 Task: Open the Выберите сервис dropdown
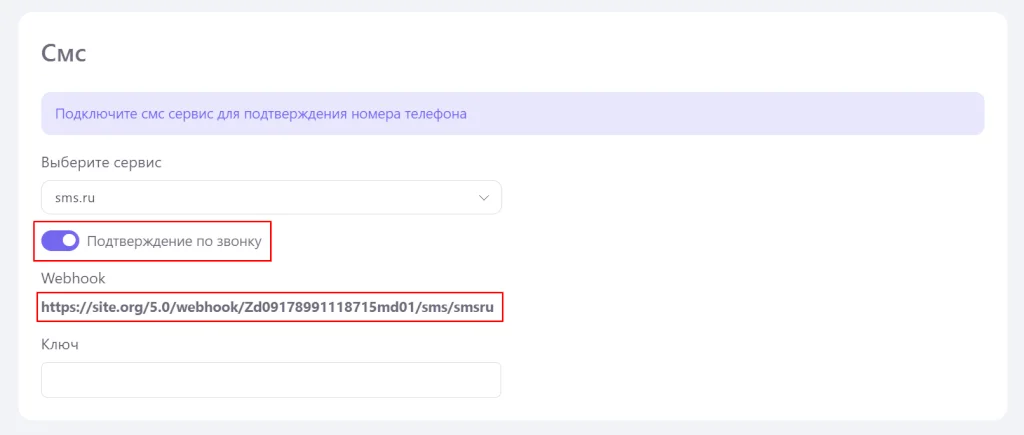coord(271,197)
